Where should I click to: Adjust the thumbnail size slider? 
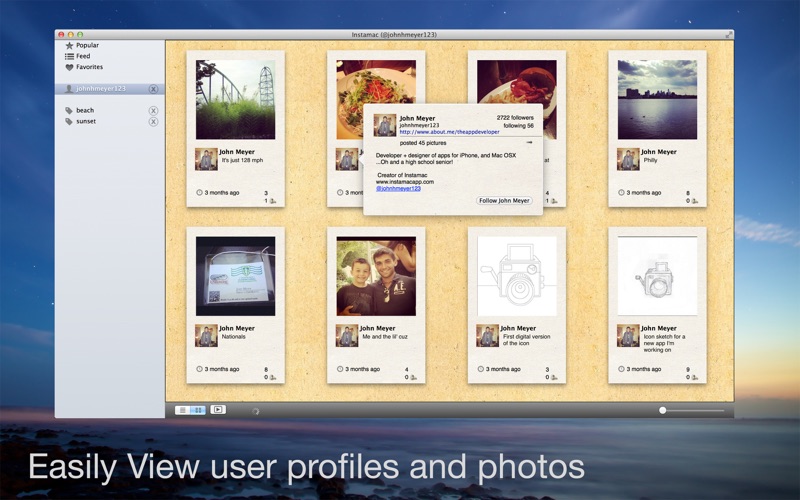pyautogui.click(x=662, y=410)
